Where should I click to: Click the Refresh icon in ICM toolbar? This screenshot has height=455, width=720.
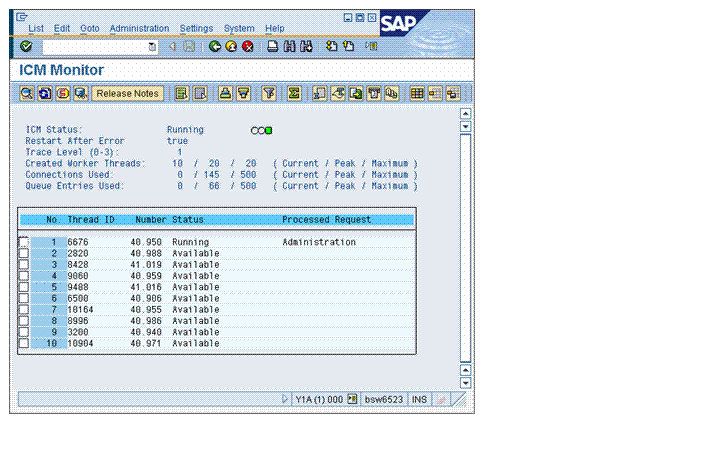pos(45,94)
